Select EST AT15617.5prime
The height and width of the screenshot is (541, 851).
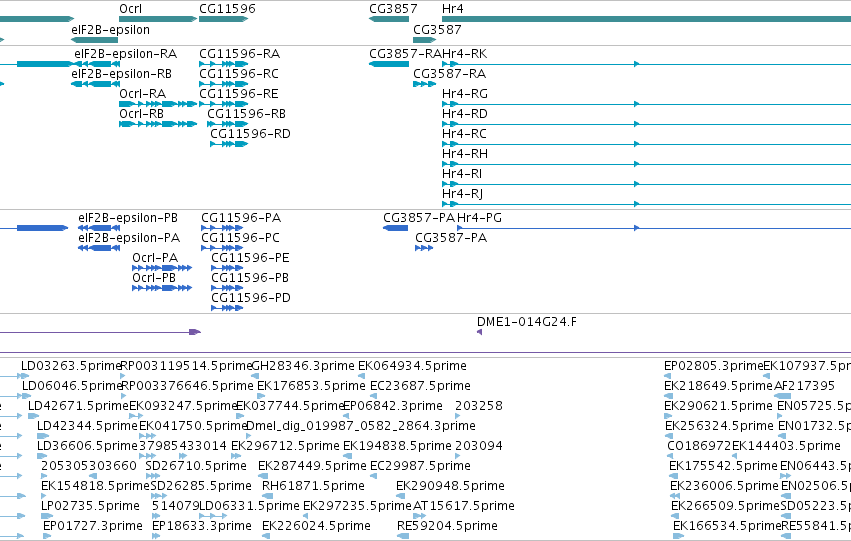[463, 507]
